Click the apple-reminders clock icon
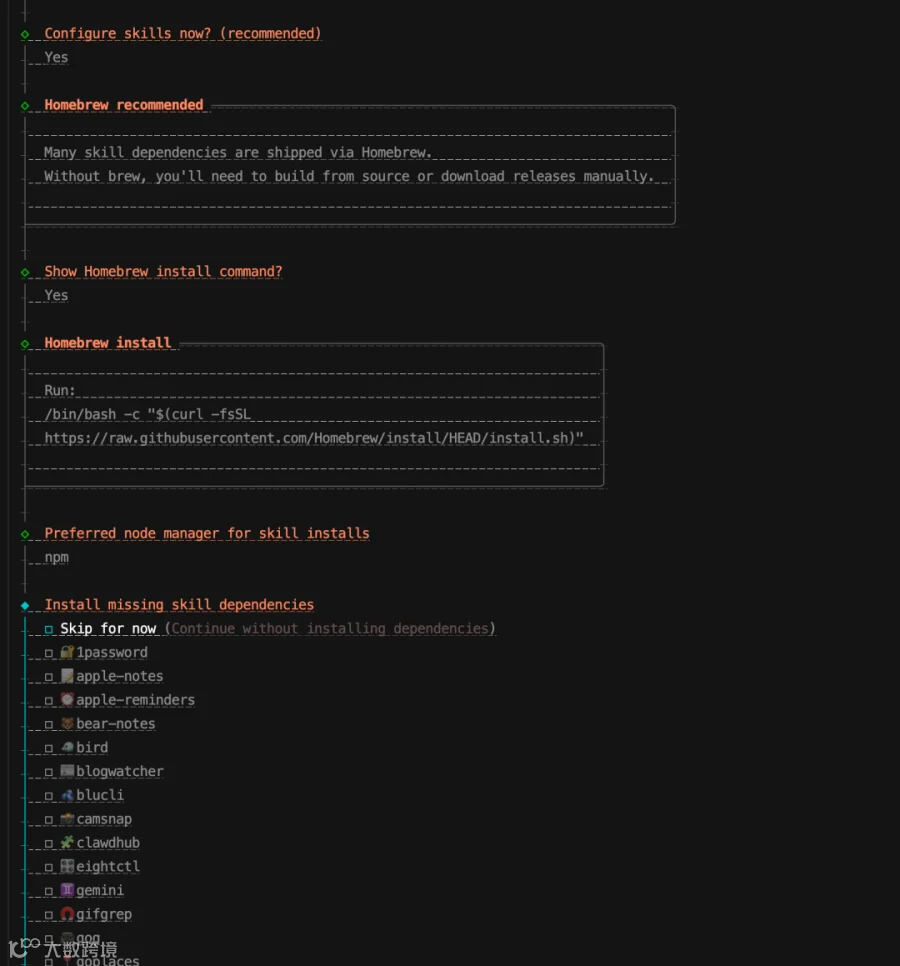The image size is (900, 966). pyautogui.click(x=67, y=699)
